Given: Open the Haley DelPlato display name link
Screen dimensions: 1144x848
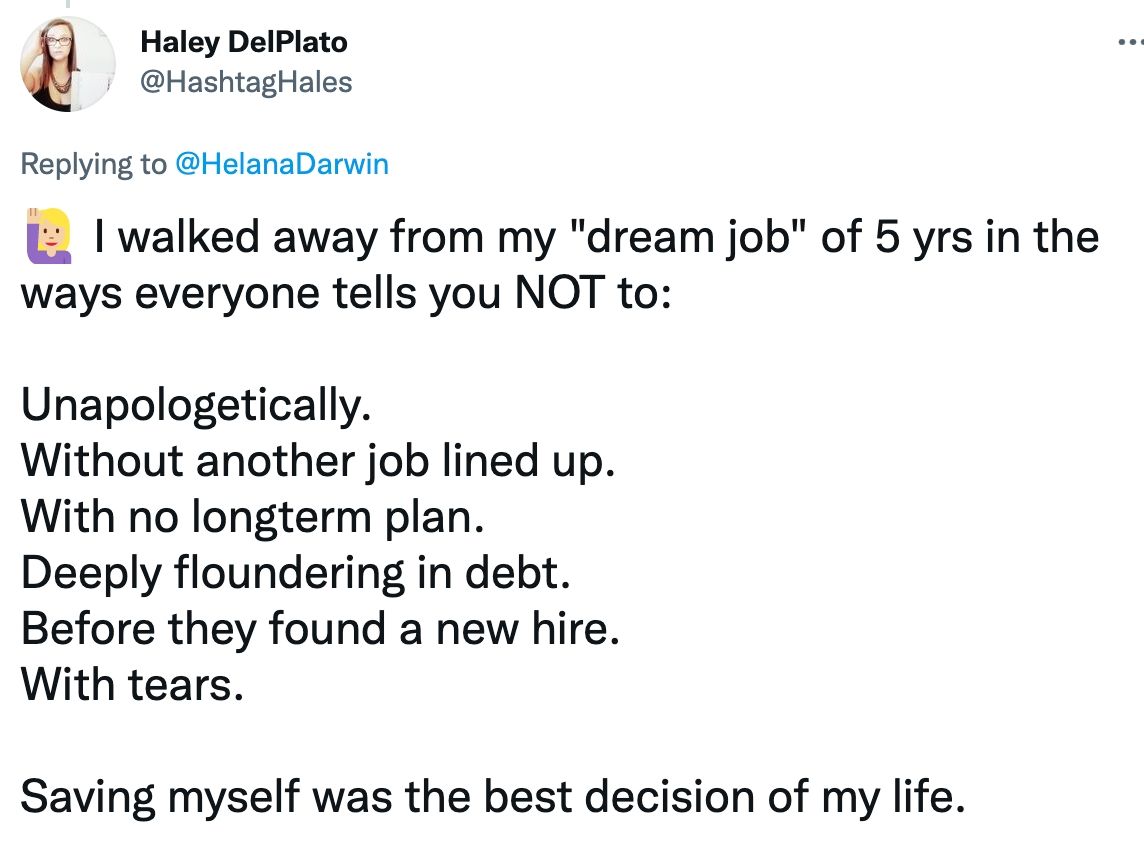Looking at the screenshot, I should click(x=244, y=42).
